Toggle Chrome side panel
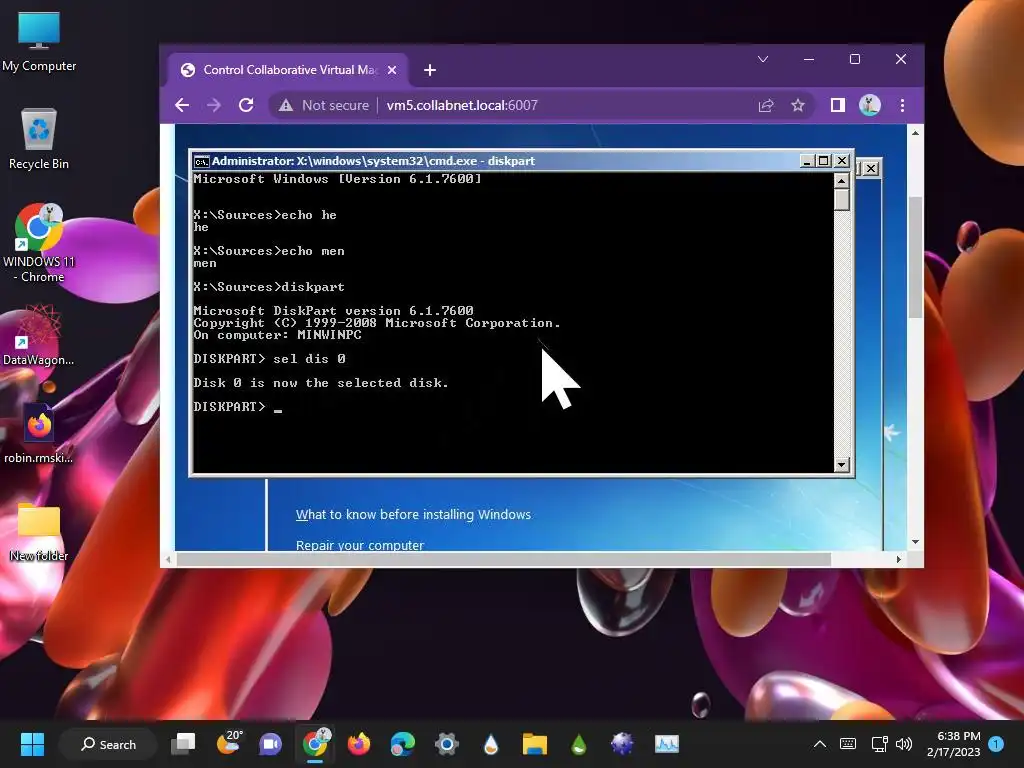The height and width of the screenshot is (768, 1024). [x=838, y=105]
